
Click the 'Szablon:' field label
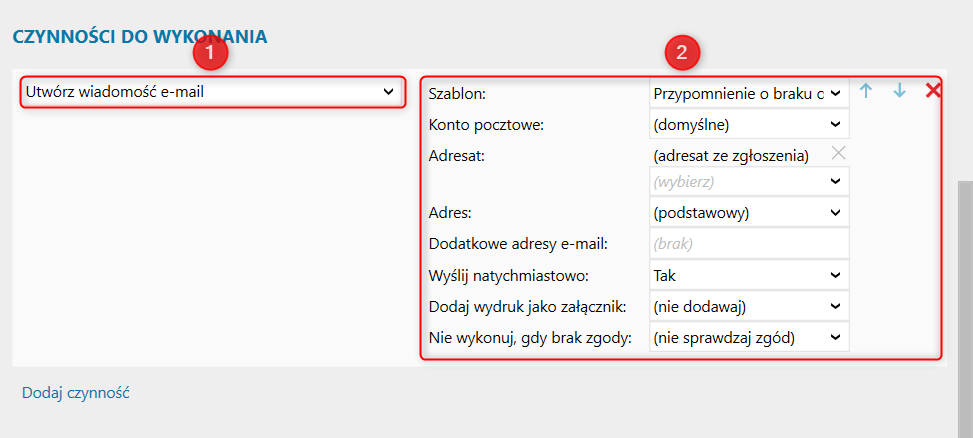[x=457, y=94]
